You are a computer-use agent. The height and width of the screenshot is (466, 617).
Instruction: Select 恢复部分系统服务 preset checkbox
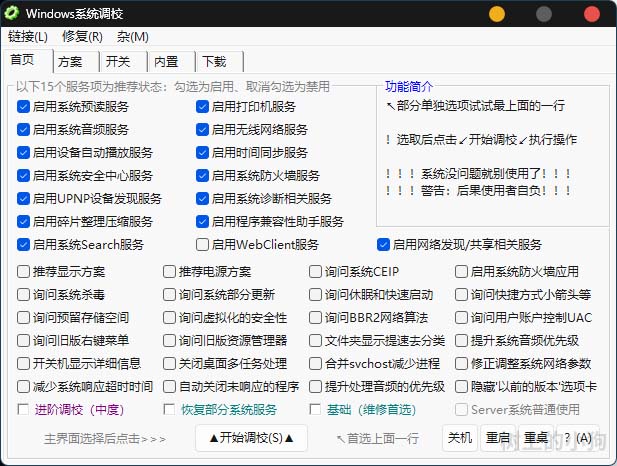(169, 409)
